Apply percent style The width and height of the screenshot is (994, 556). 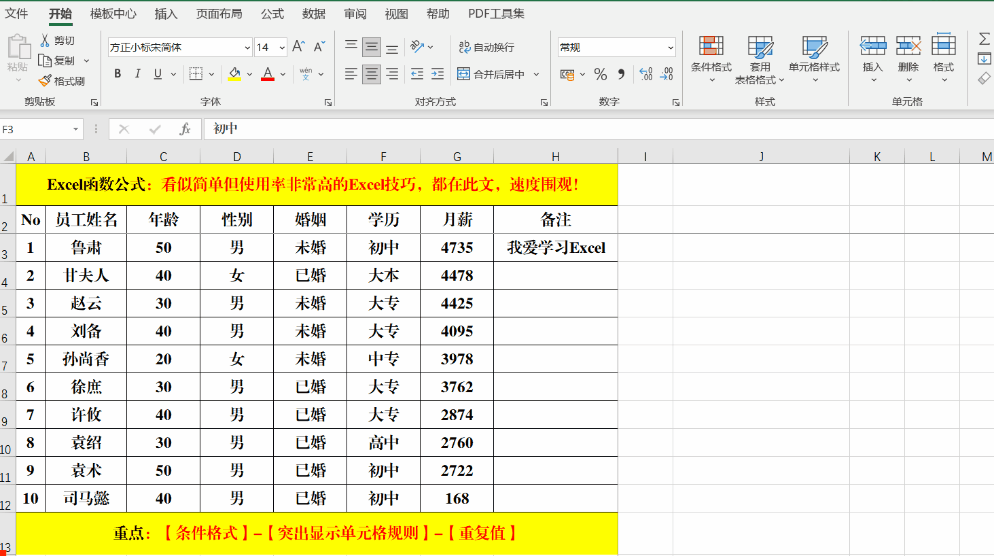click(600, 74)
